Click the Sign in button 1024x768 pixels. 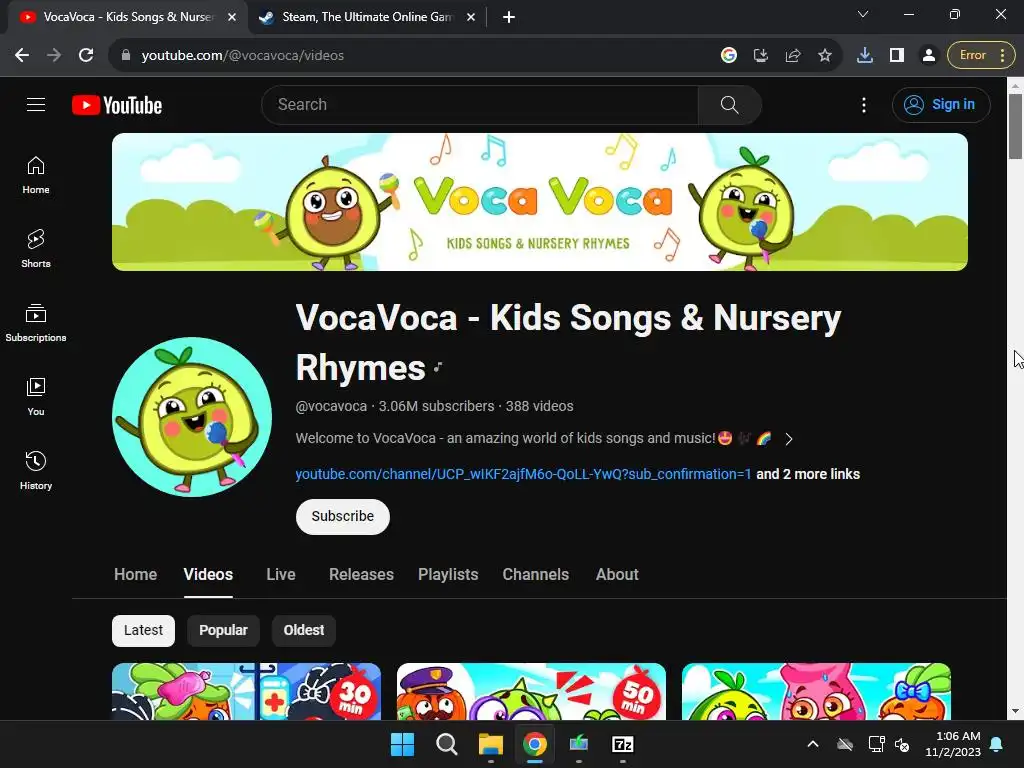point(941,104)
